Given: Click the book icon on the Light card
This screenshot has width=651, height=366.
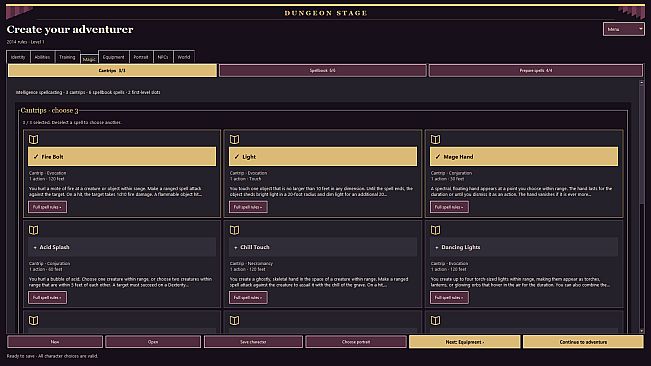Looking at the screenshot, I should (x=235, y=139).
